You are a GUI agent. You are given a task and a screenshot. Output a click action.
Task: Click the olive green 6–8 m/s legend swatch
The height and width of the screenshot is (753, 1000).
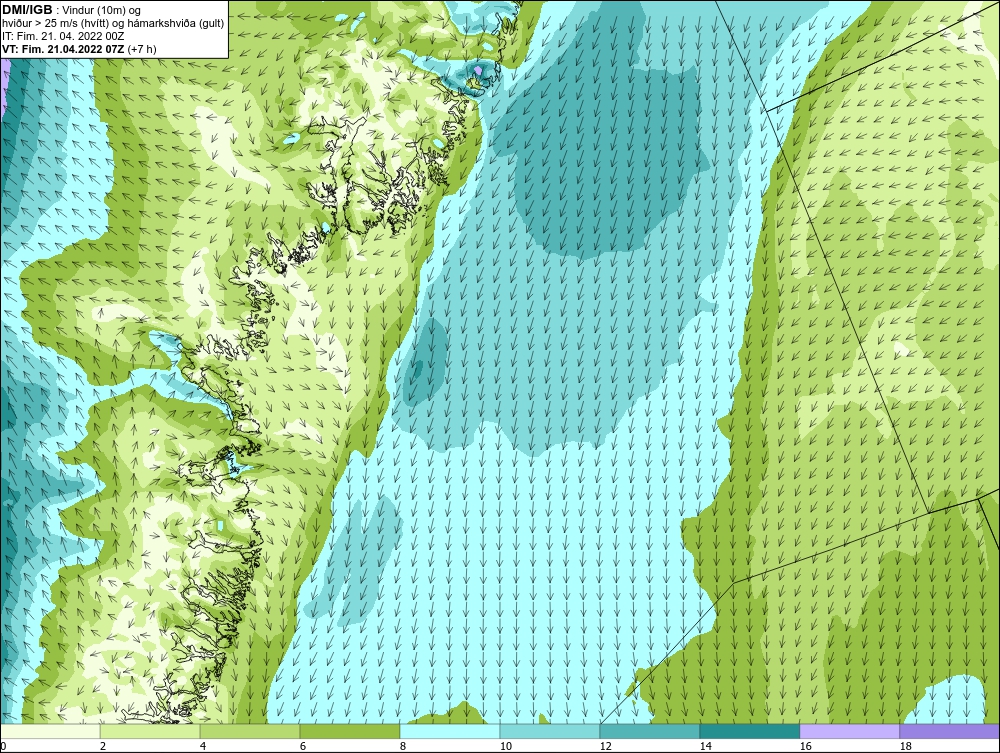click(350, 731)
